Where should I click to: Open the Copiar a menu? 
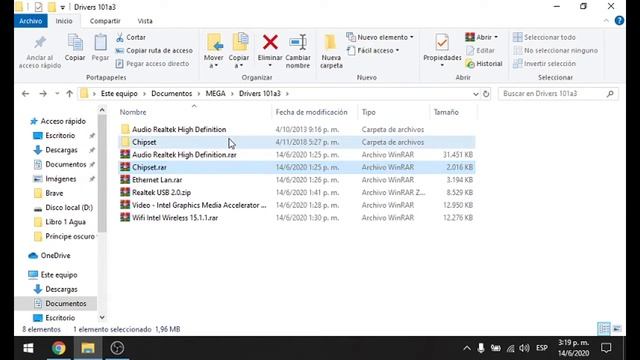239,51
